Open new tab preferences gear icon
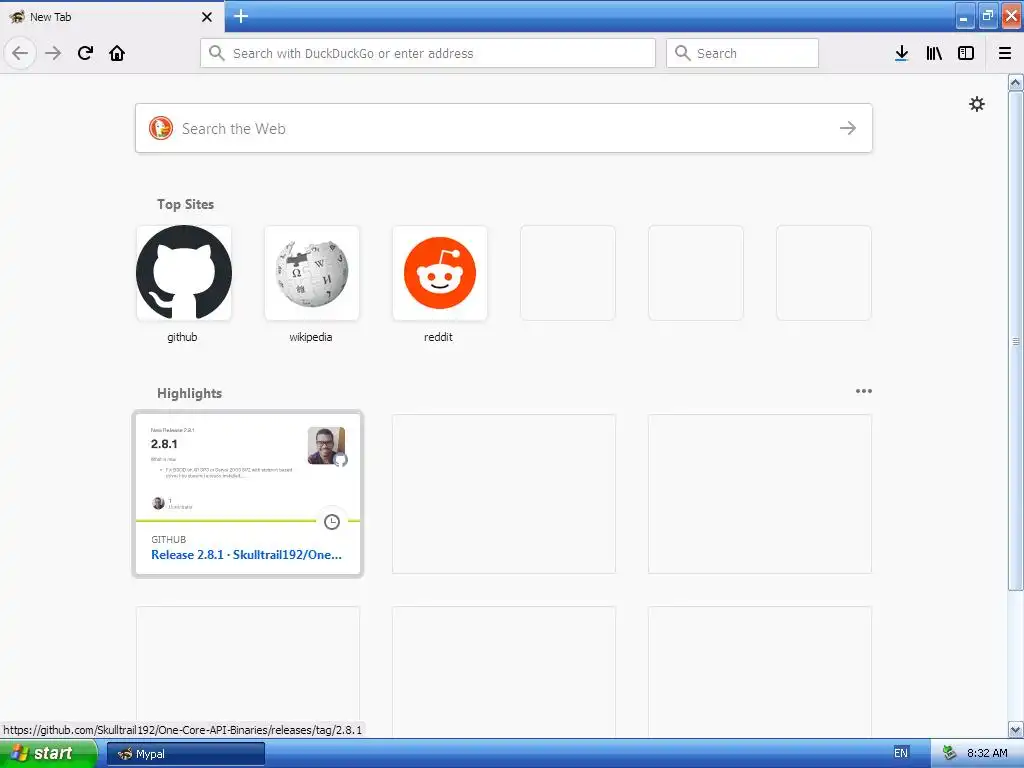The height and width of the screenshot is (768, 1024). (976, 104)
